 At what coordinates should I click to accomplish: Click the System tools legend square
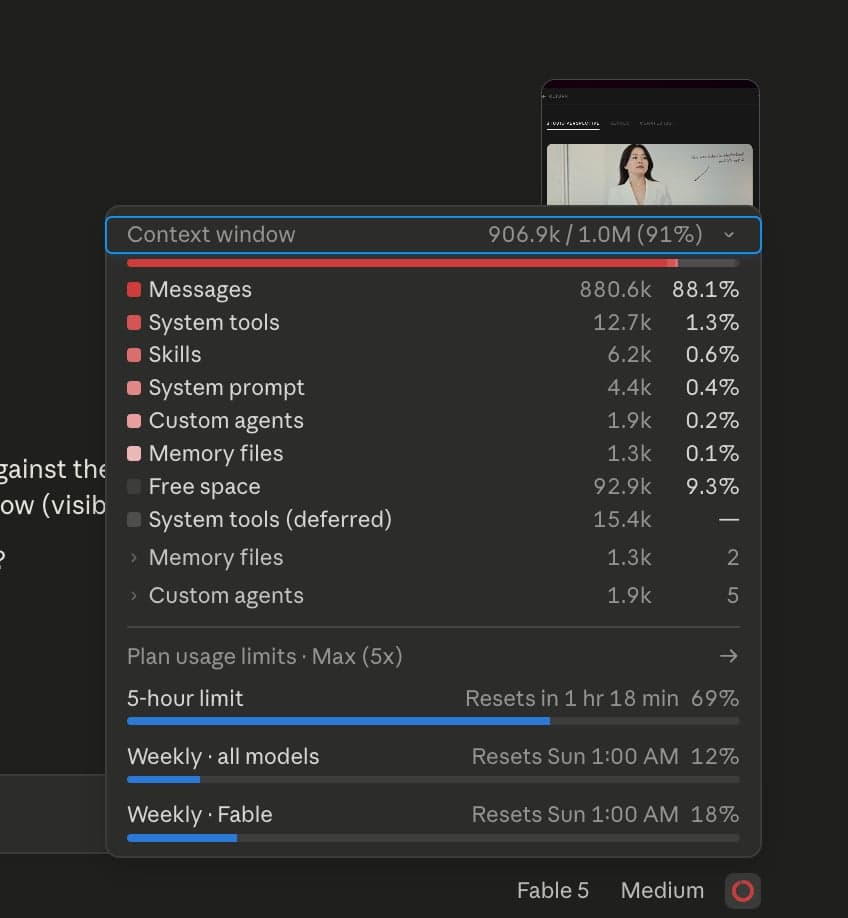point(134,323)
